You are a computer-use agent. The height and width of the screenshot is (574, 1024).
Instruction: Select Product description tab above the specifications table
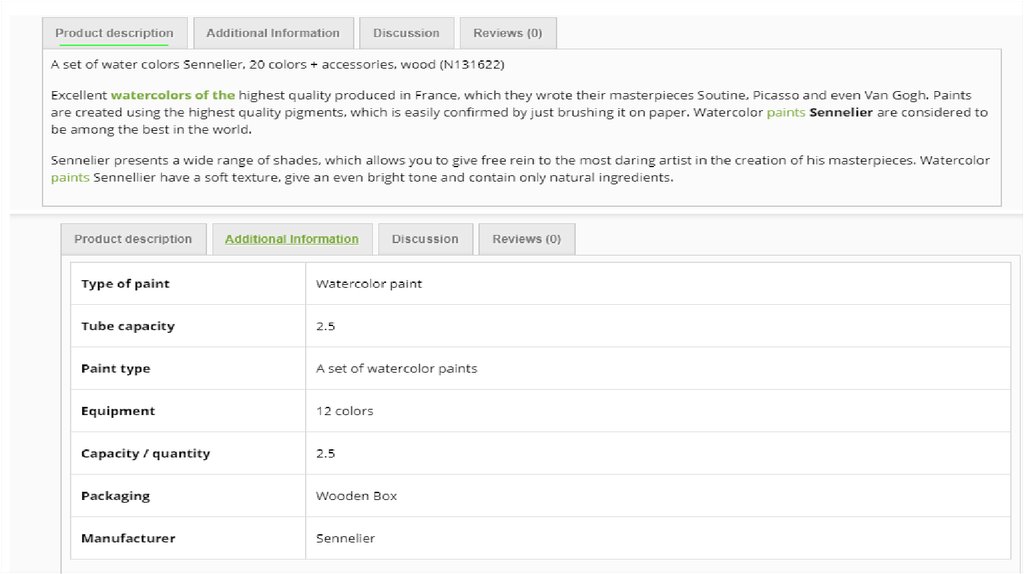point(133,239)
